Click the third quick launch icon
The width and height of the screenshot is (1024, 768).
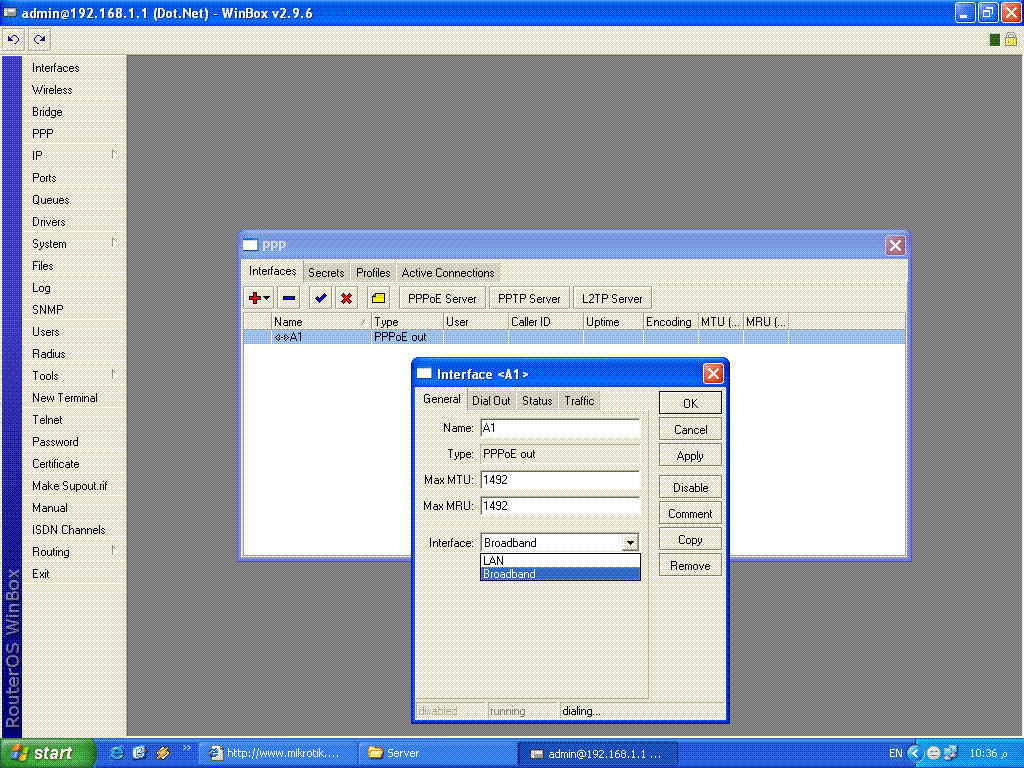[x=163, y=753]
